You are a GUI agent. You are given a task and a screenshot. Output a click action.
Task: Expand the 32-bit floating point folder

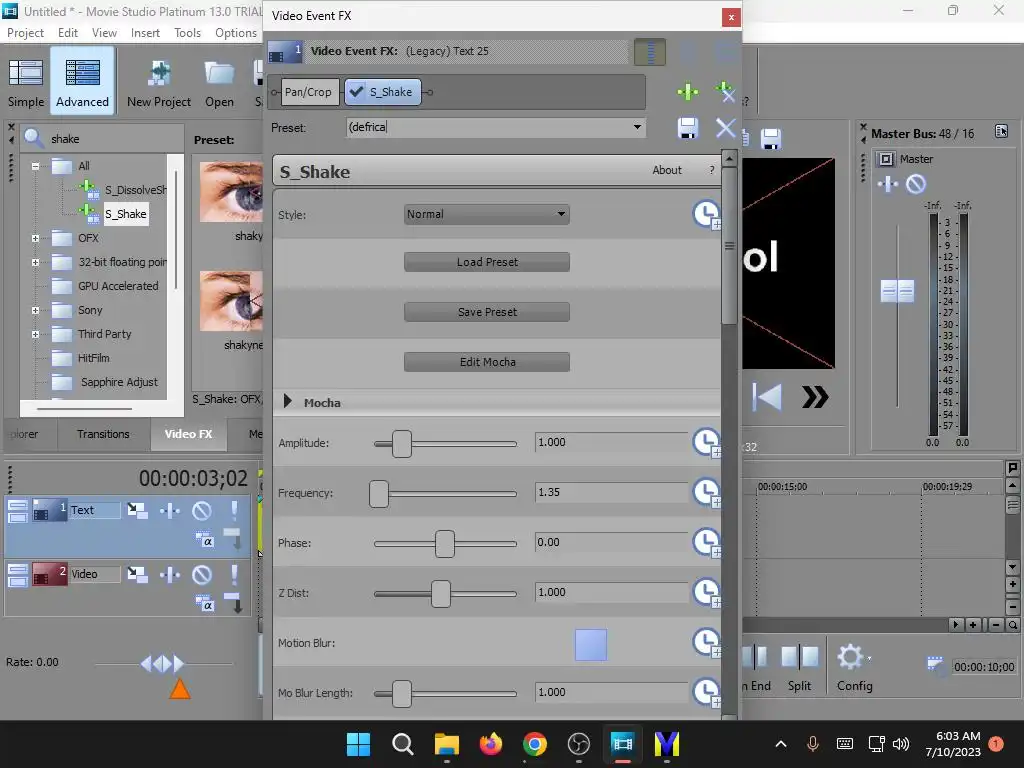pos(35,263)
